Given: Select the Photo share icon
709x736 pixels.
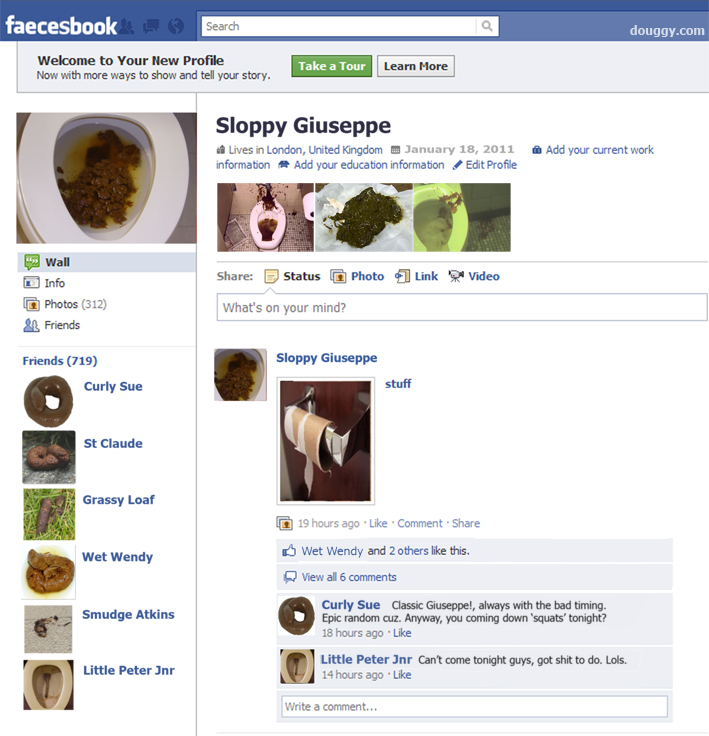Looking at the screenshot, I should pyautogui.click(x=338, y=276).
